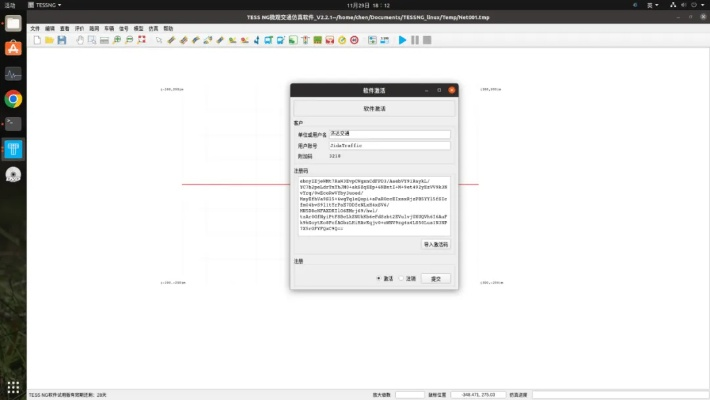
Task: Click the zoom in magnifier icon
Action: pos(117,40)
